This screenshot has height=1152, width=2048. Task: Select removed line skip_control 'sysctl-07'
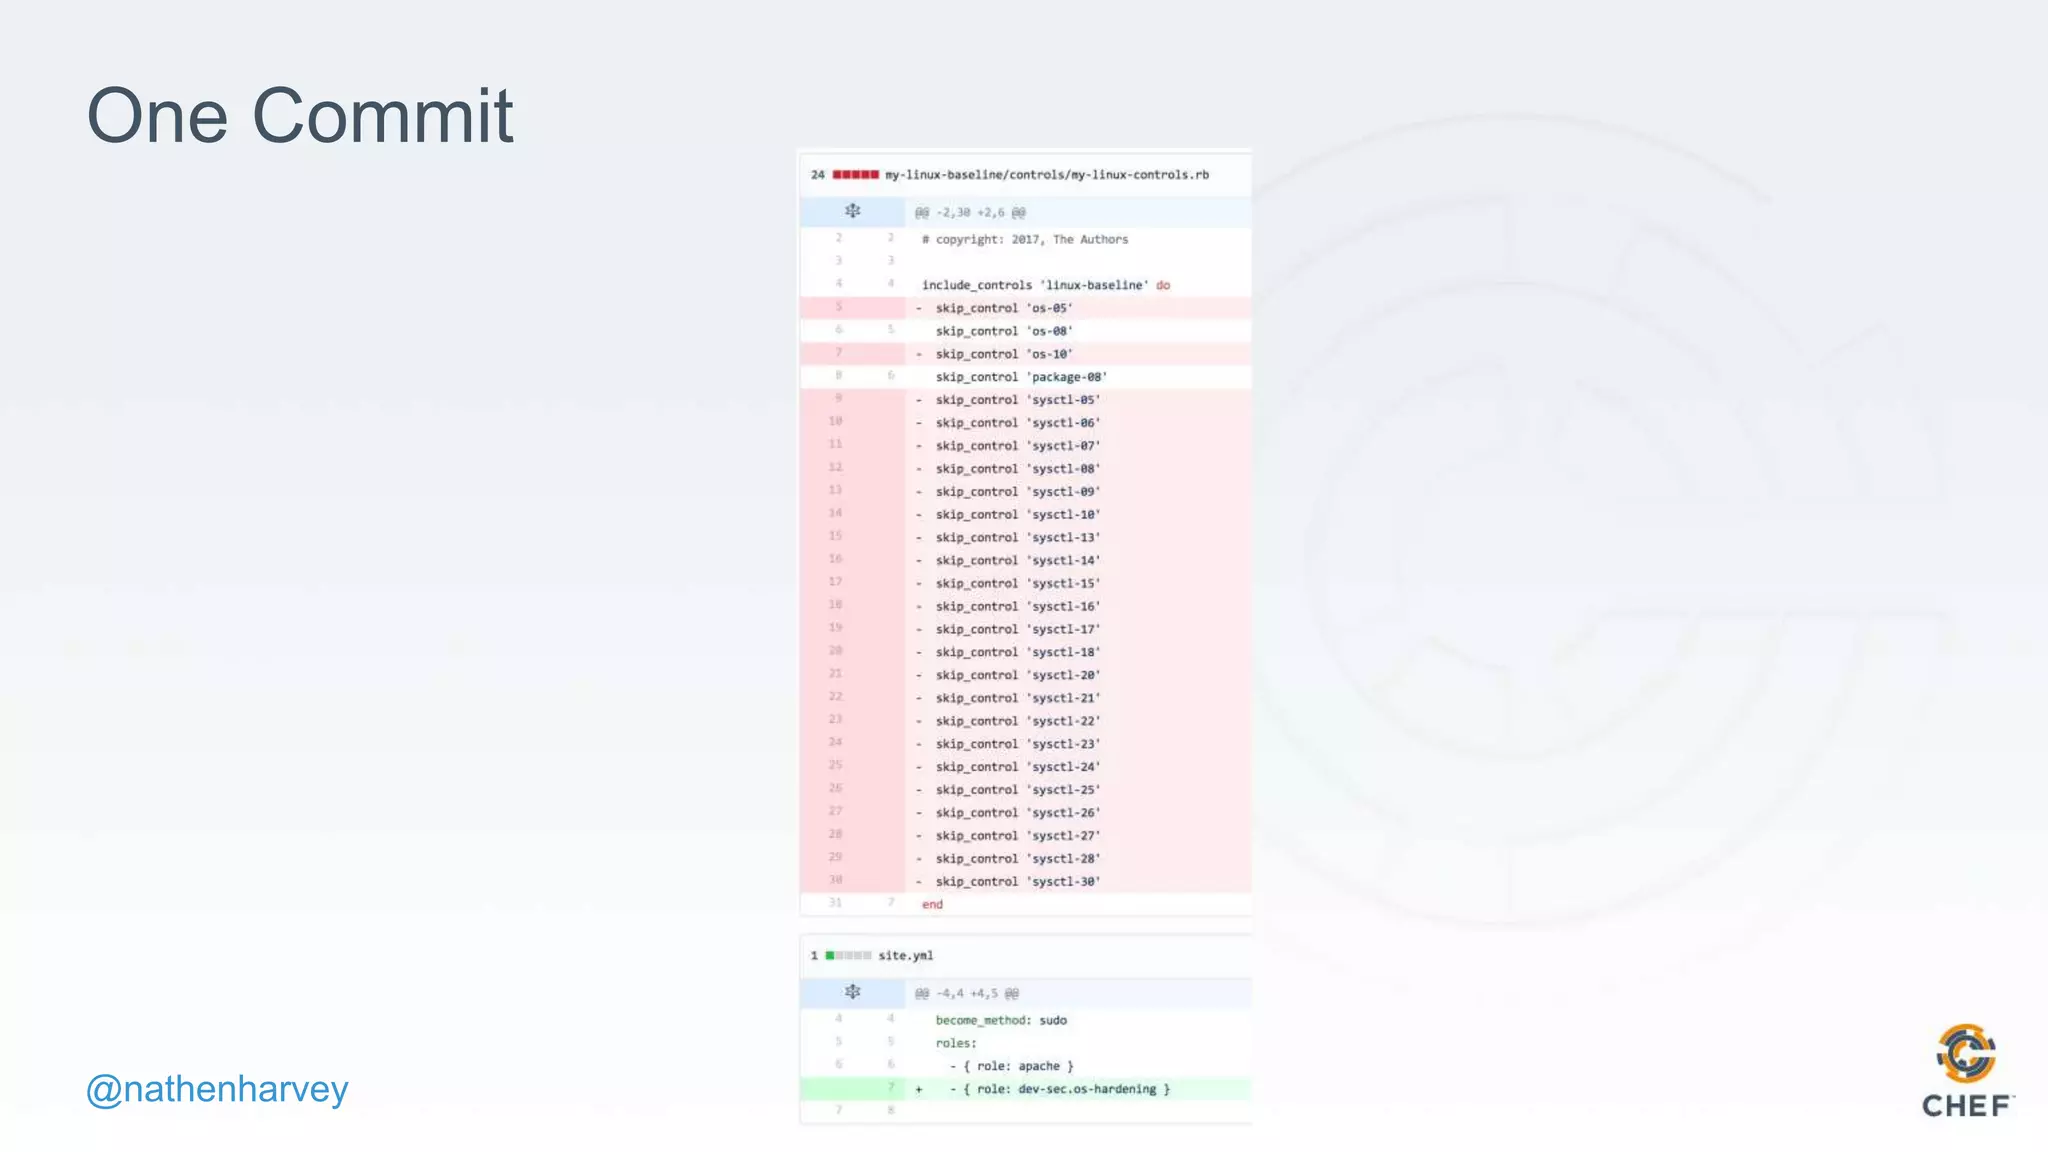[x=1025, y=446]
